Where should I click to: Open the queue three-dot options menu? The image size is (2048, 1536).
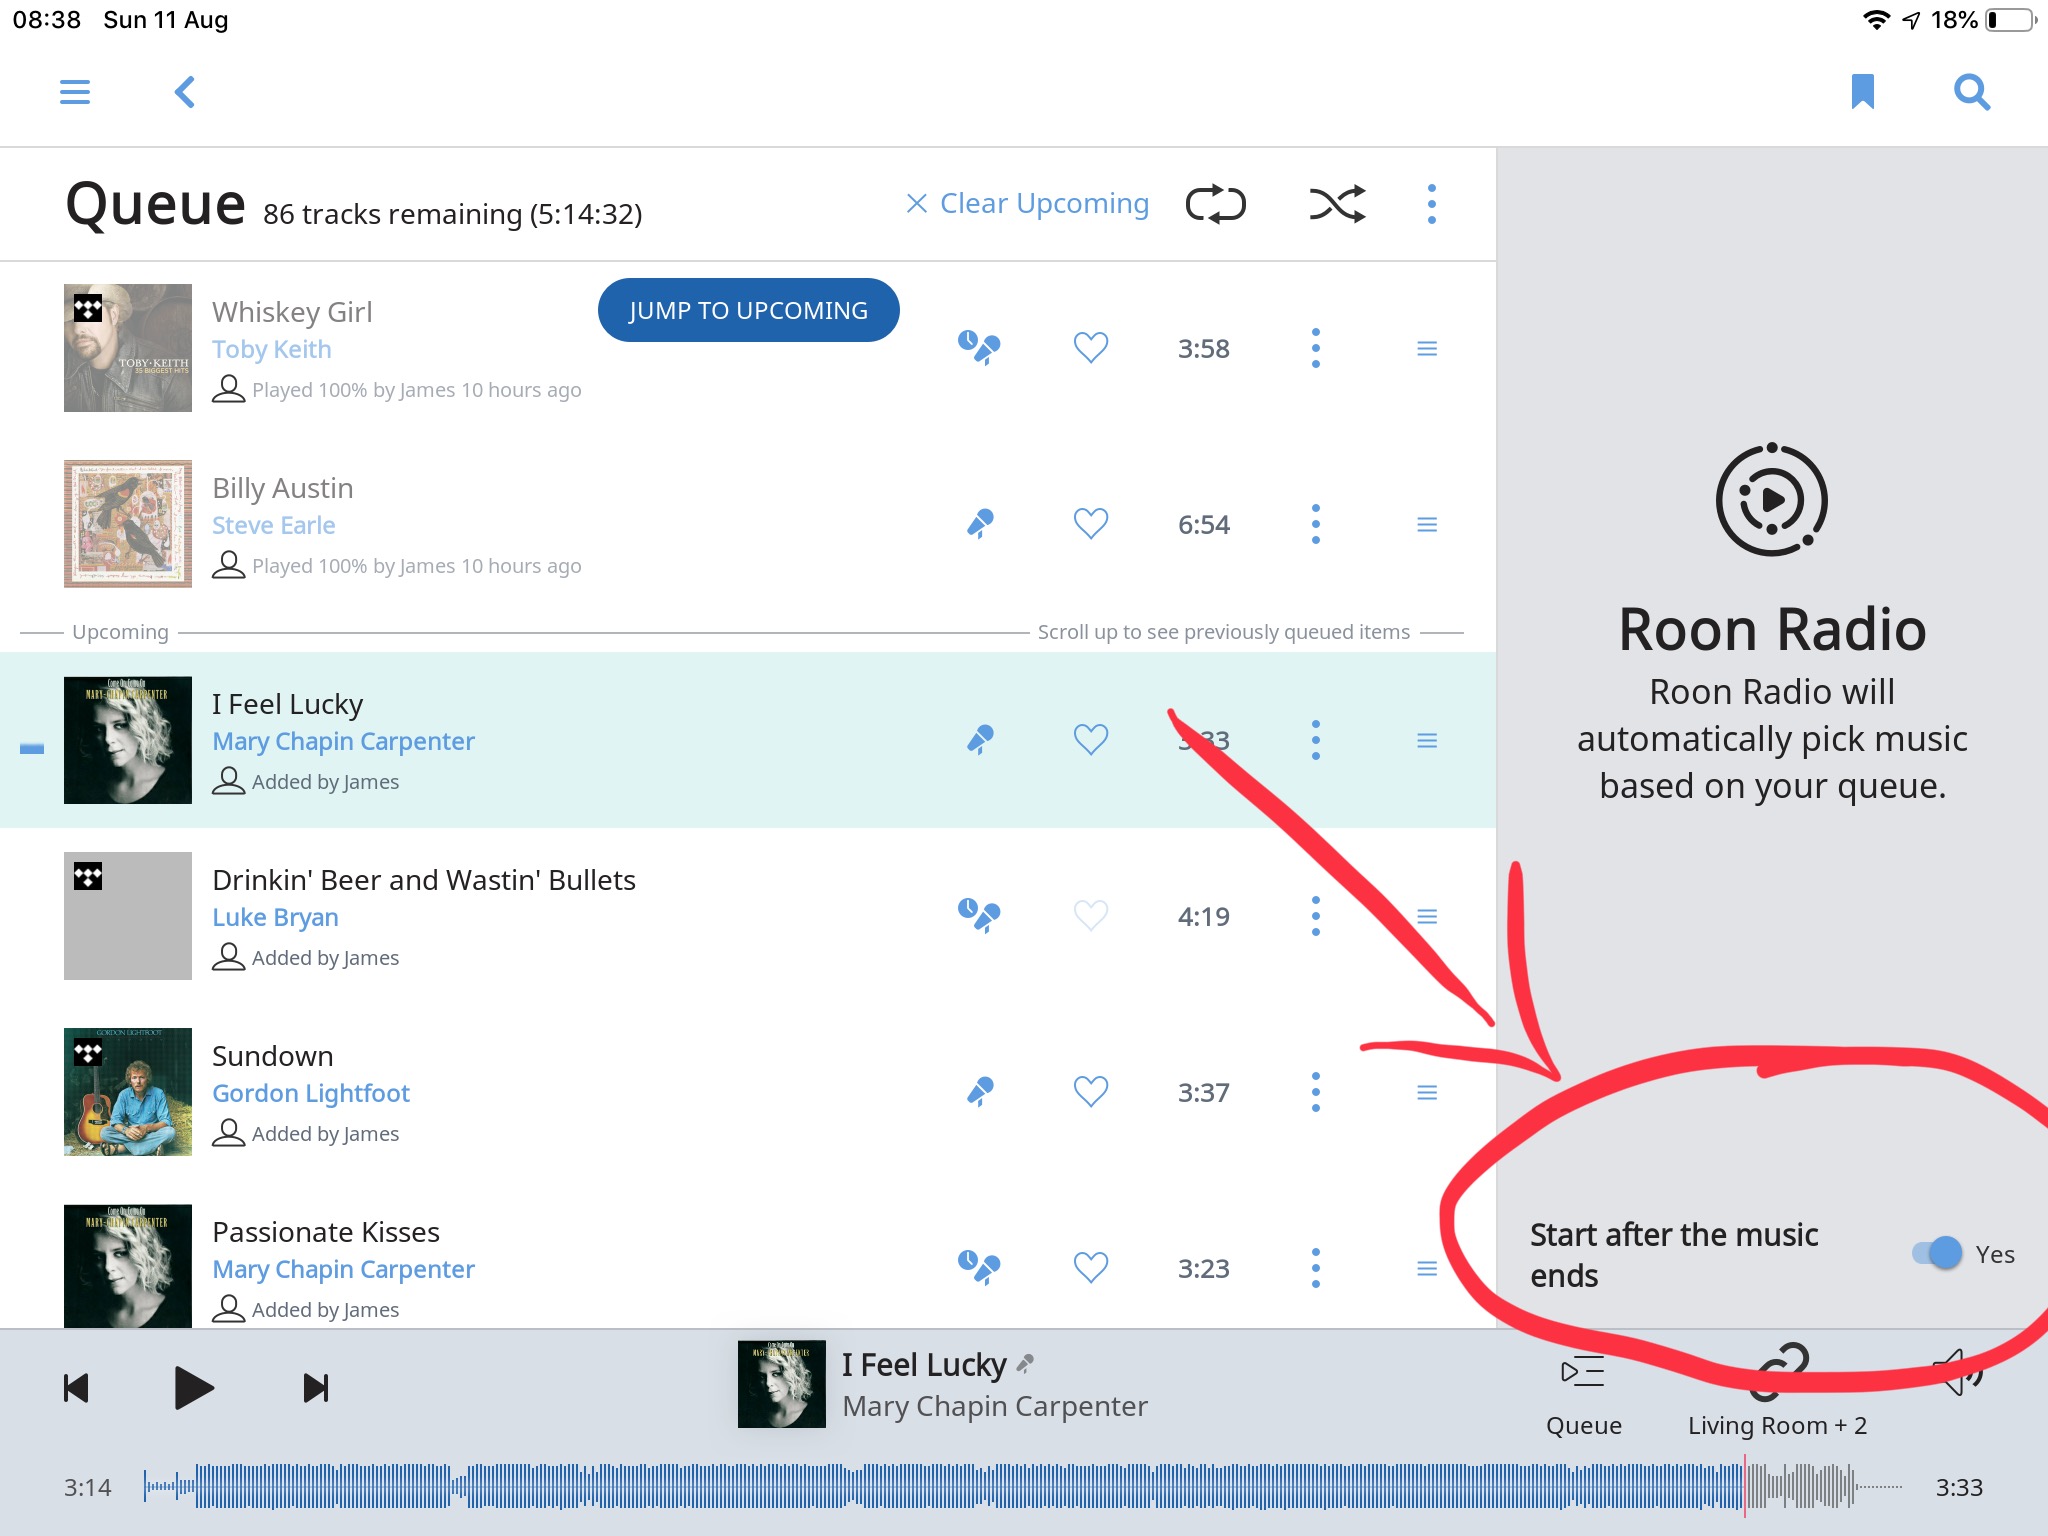point(1431,204)
